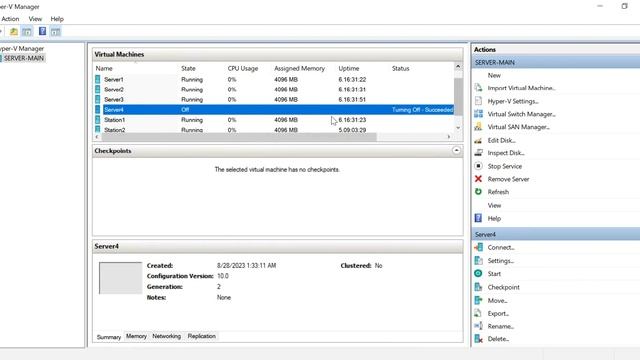Open the Hyper-V Settings icon
The image size is (640, 360).
click(478, 101)
